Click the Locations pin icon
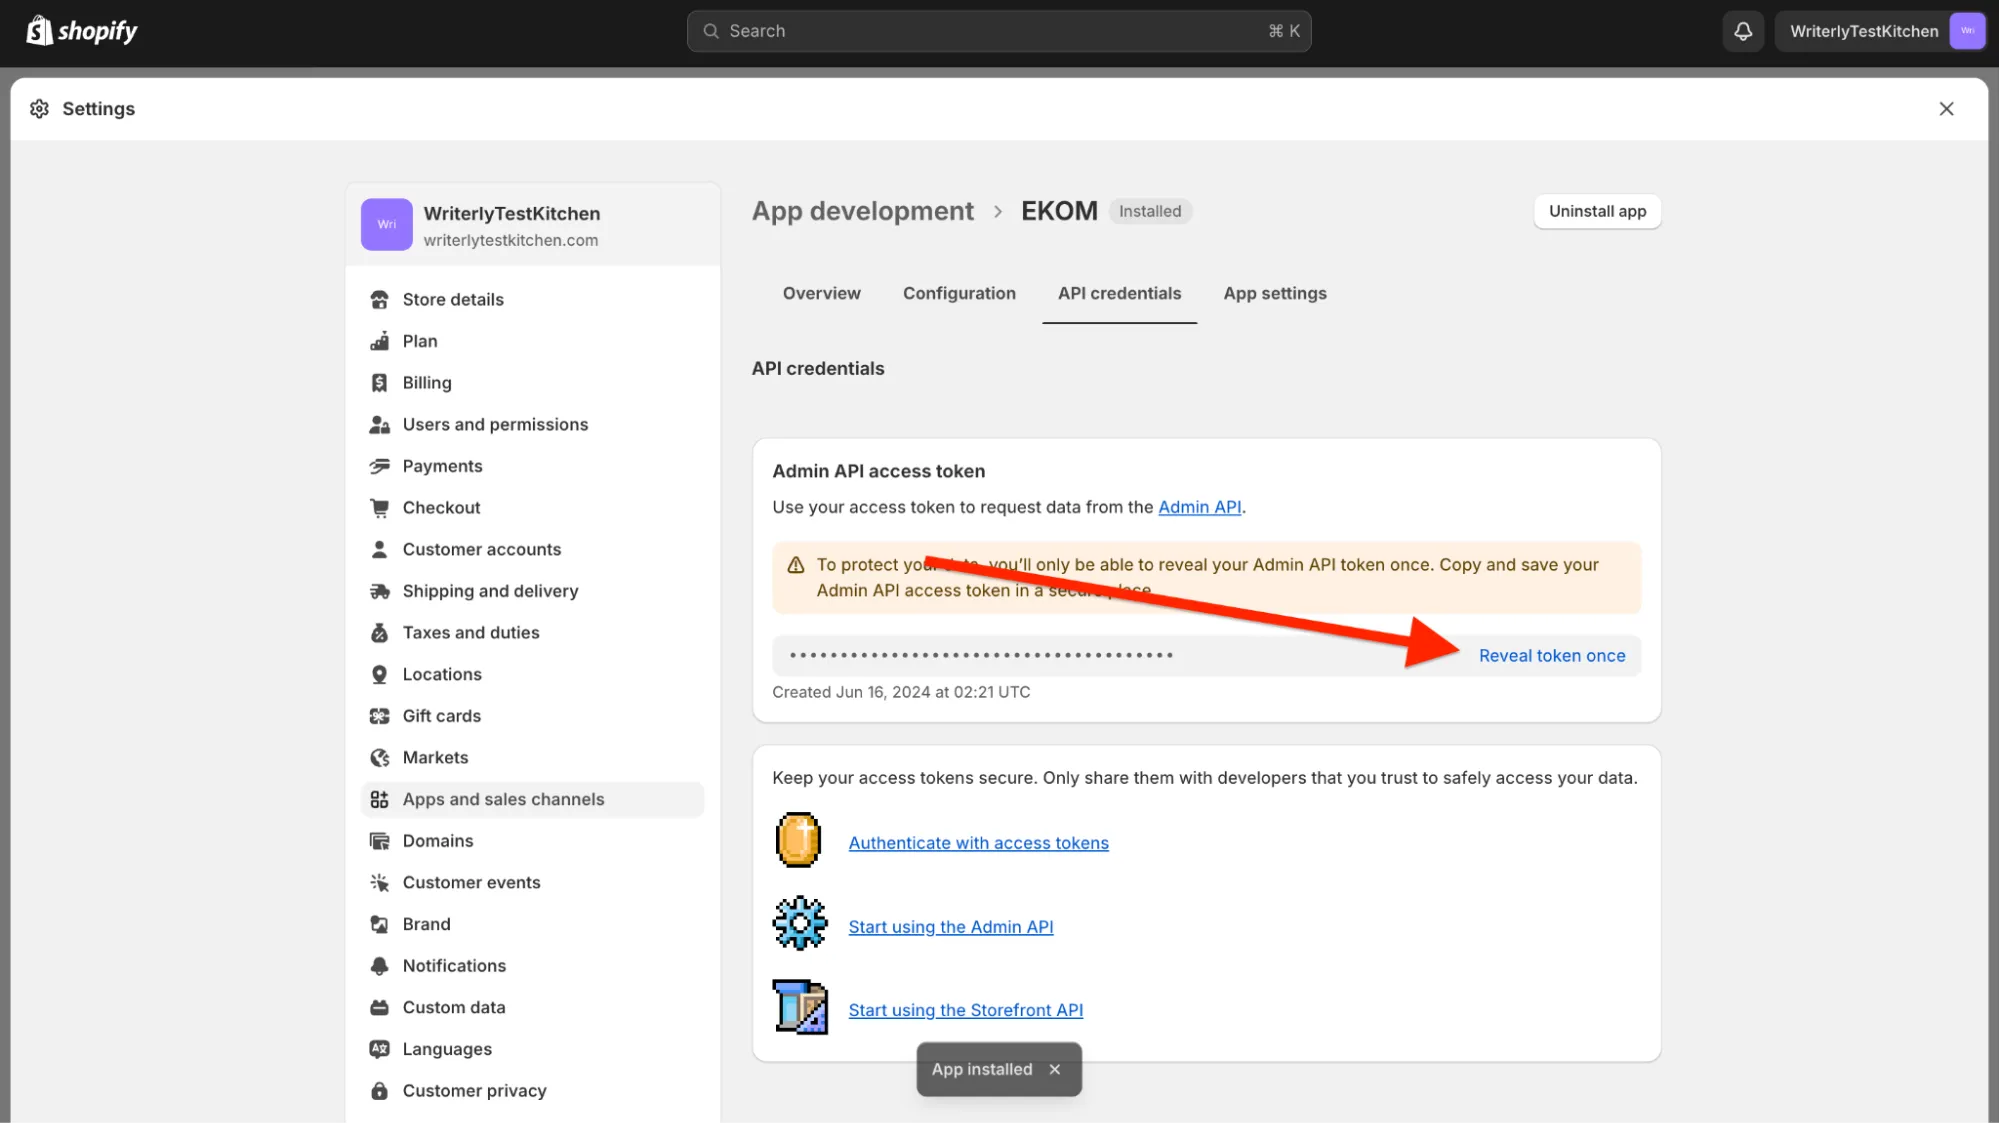The image size is (1999, 1124). click(379, 675)
